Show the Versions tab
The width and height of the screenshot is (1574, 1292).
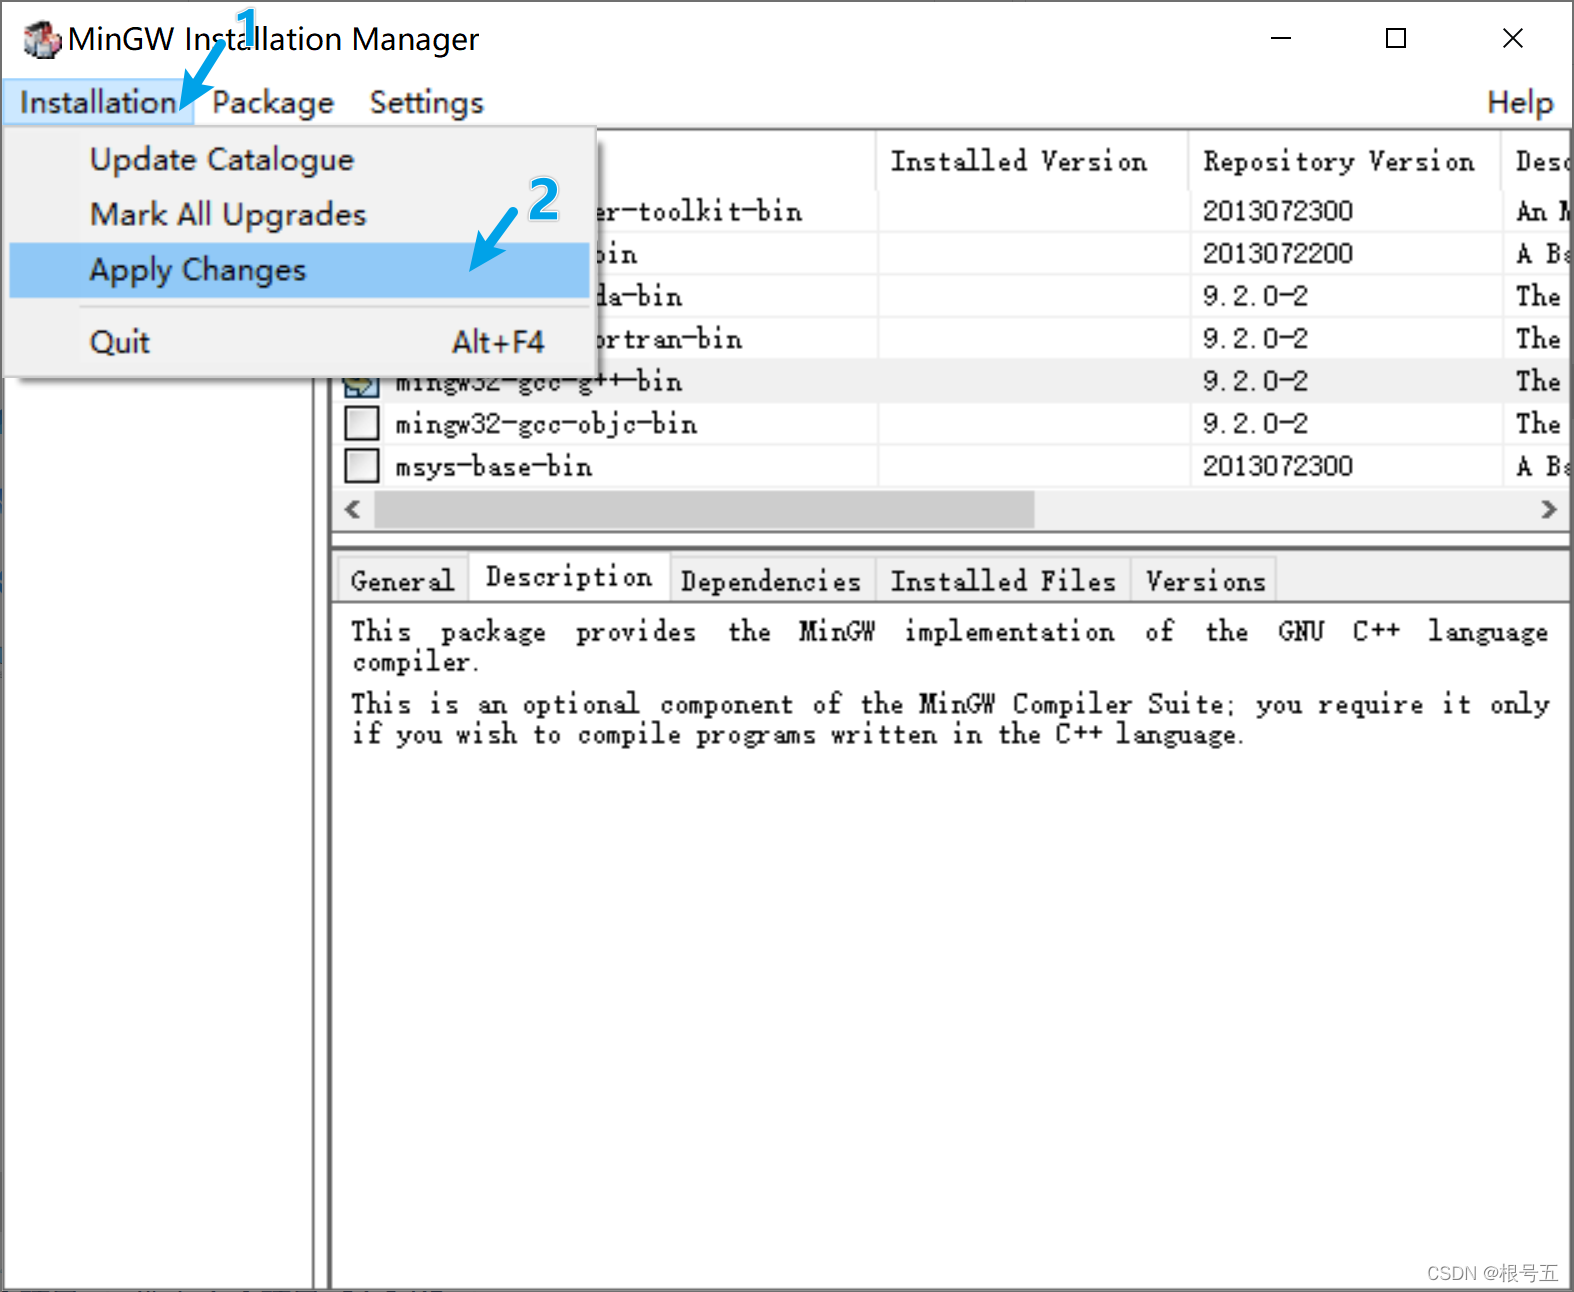(1205, 580)
